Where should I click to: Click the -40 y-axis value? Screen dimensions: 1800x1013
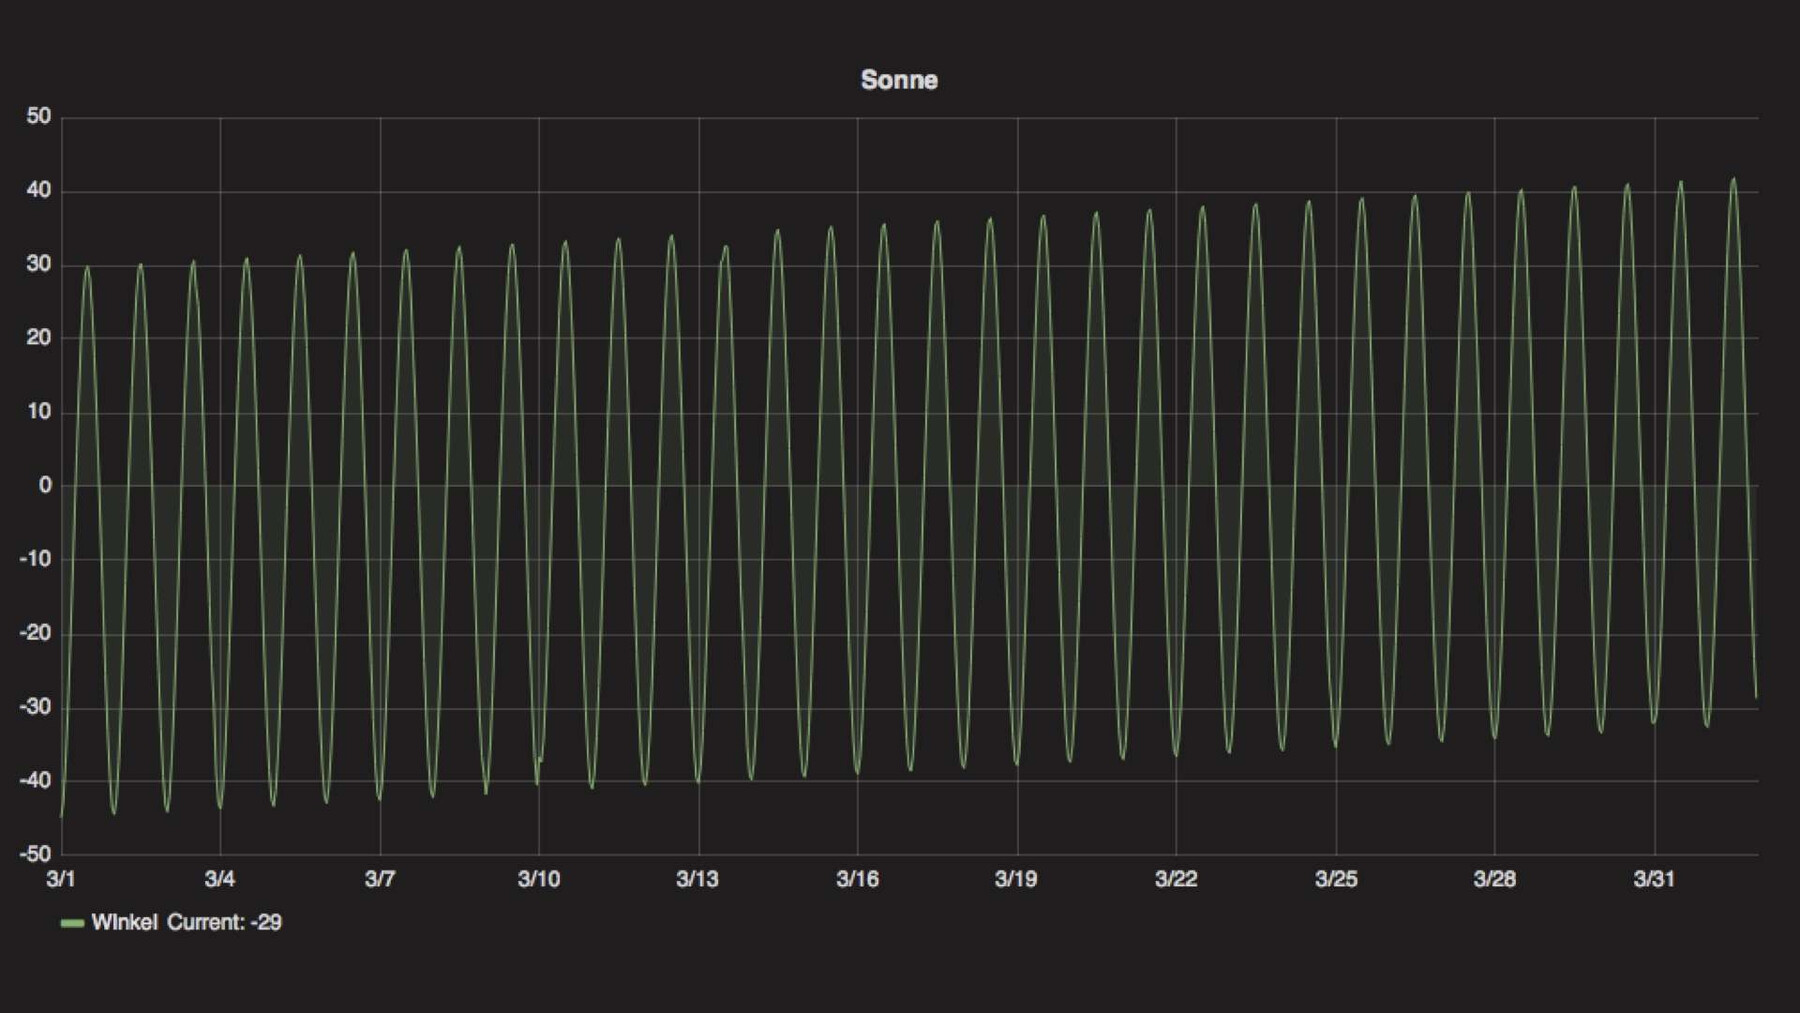coord(34,780)
